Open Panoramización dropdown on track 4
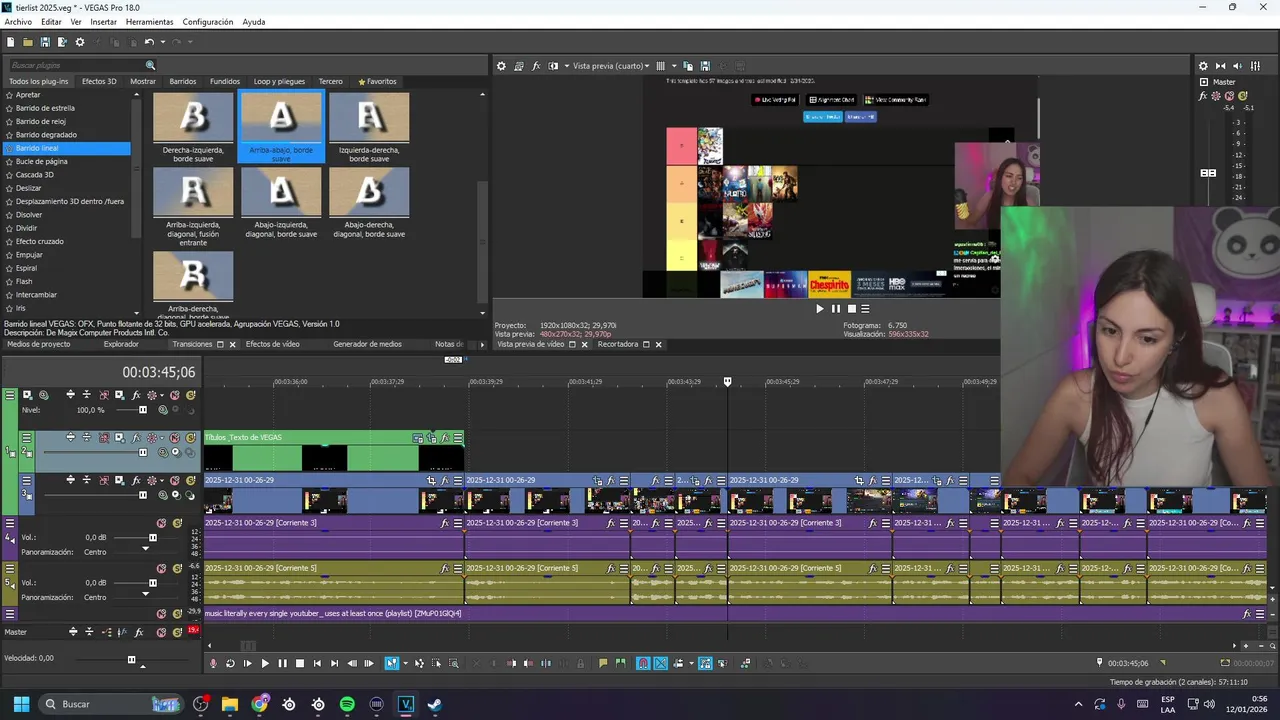Image resolution: width=1280 pixels, height=720 pixels. point(145,548)
